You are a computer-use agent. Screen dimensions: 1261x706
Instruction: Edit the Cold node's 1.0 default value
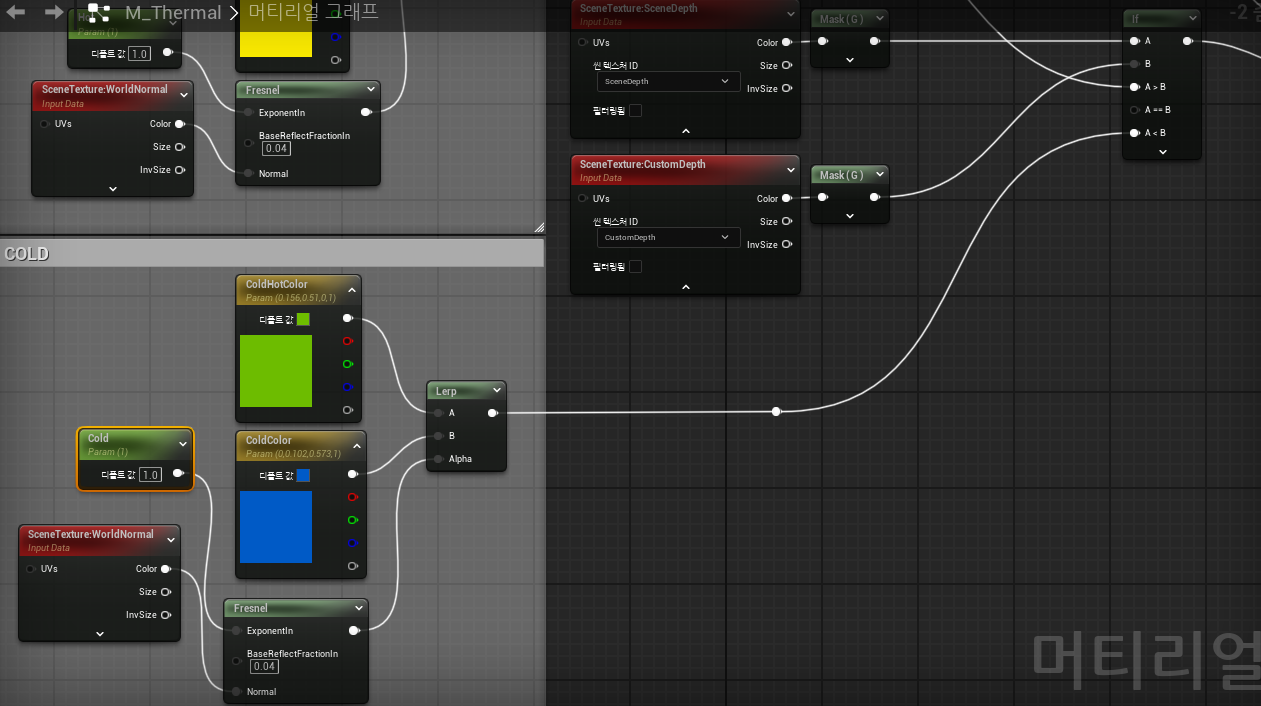point(150,475)
